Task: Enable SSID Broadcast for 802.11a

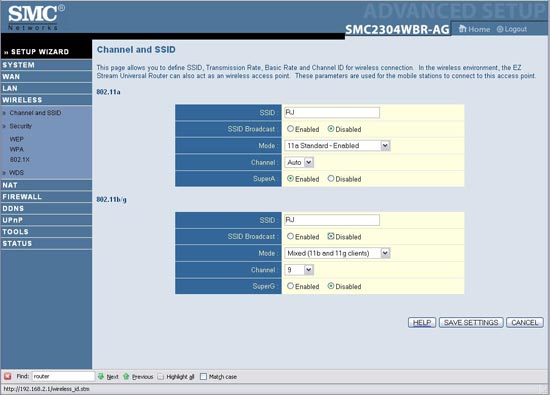Action: [290, 129]
